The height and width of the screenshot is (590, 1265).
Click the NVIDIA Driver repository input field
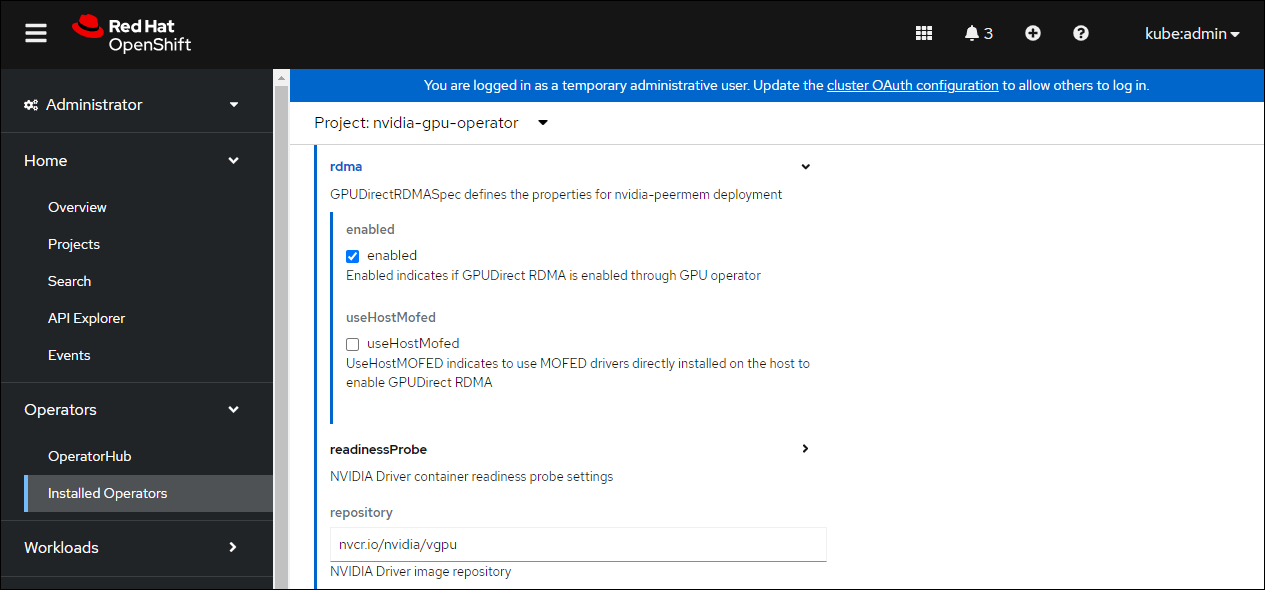tap(578, 544)
